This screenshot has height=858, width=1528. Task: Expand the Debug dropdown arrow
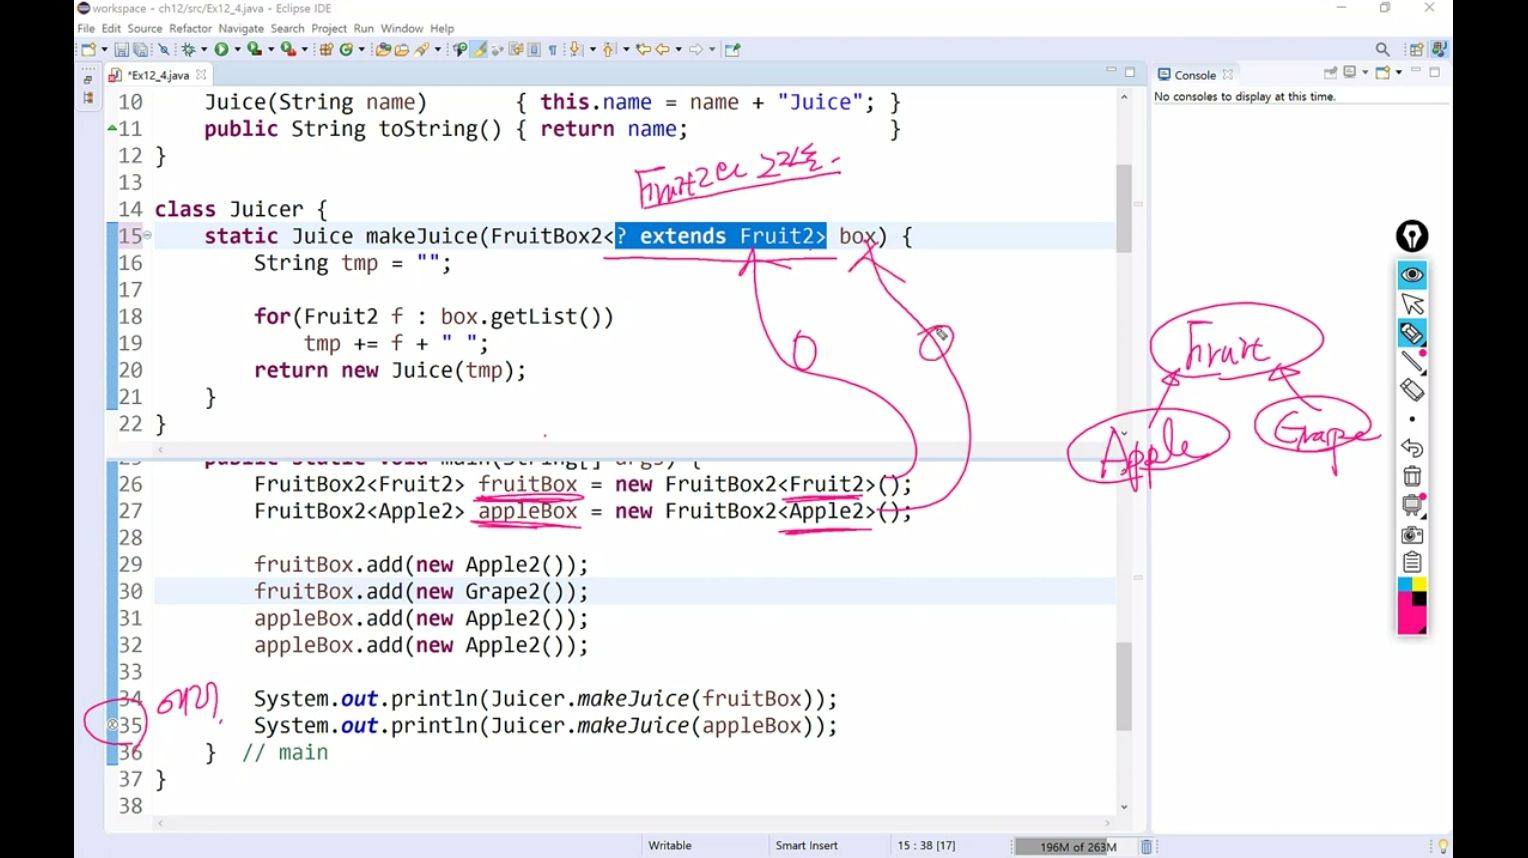click(204, 49)
